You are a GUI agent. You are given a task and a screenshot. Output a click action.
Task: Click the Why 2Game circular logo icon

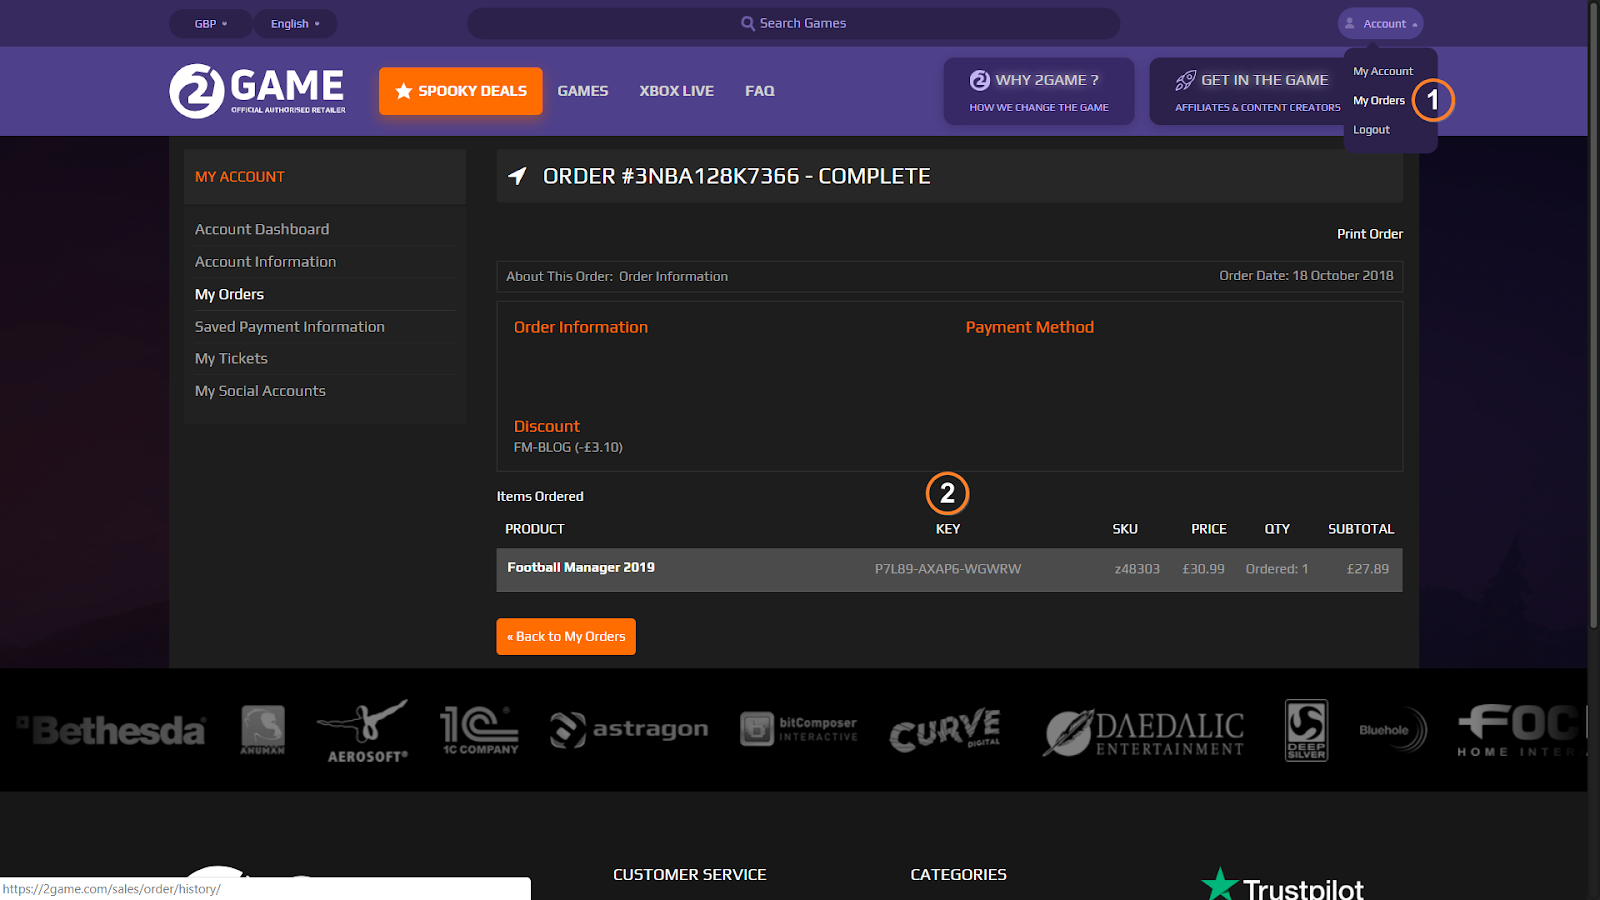(x=980, y=80)
